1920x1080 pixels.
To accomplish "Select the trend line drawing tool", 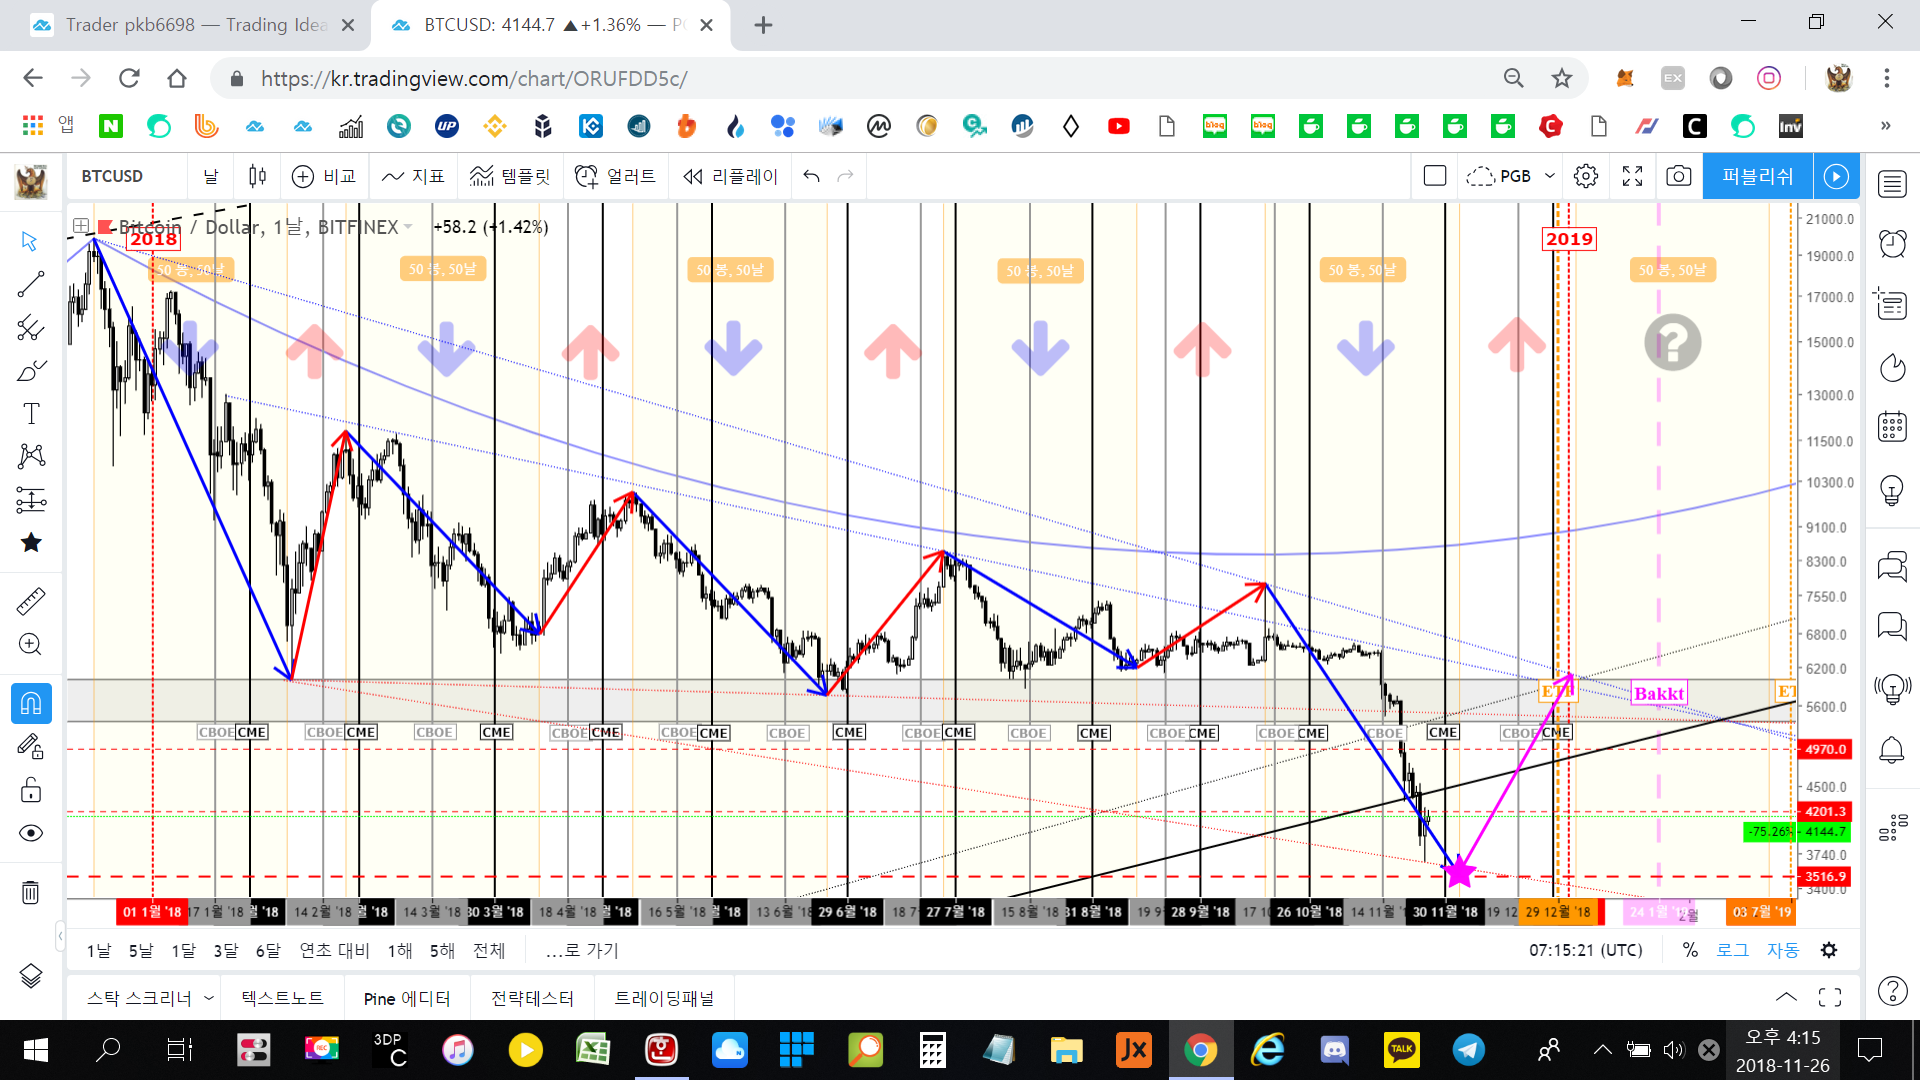I will coord(31,284).
